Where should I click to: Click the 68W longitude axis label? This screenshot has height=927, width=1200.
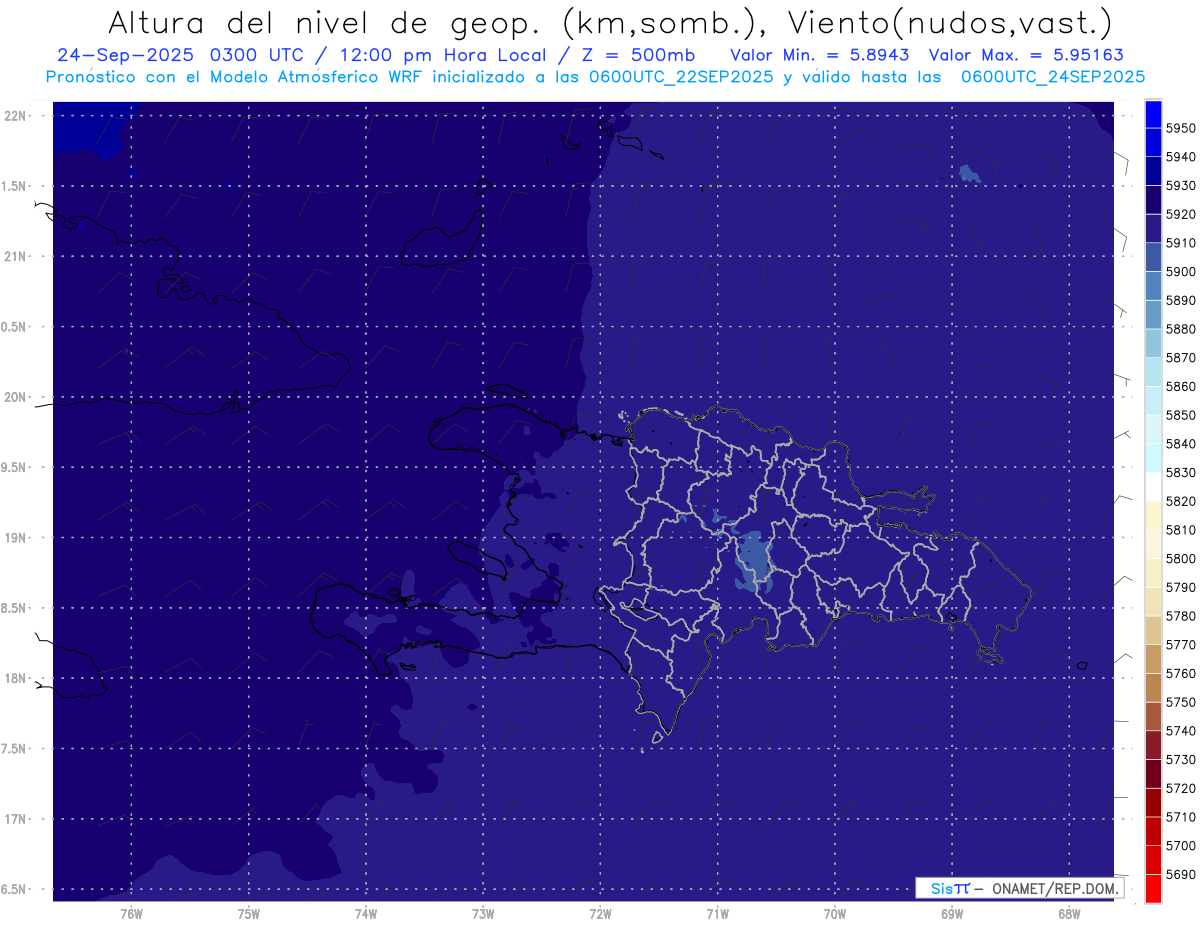[x=1068, y=913]
